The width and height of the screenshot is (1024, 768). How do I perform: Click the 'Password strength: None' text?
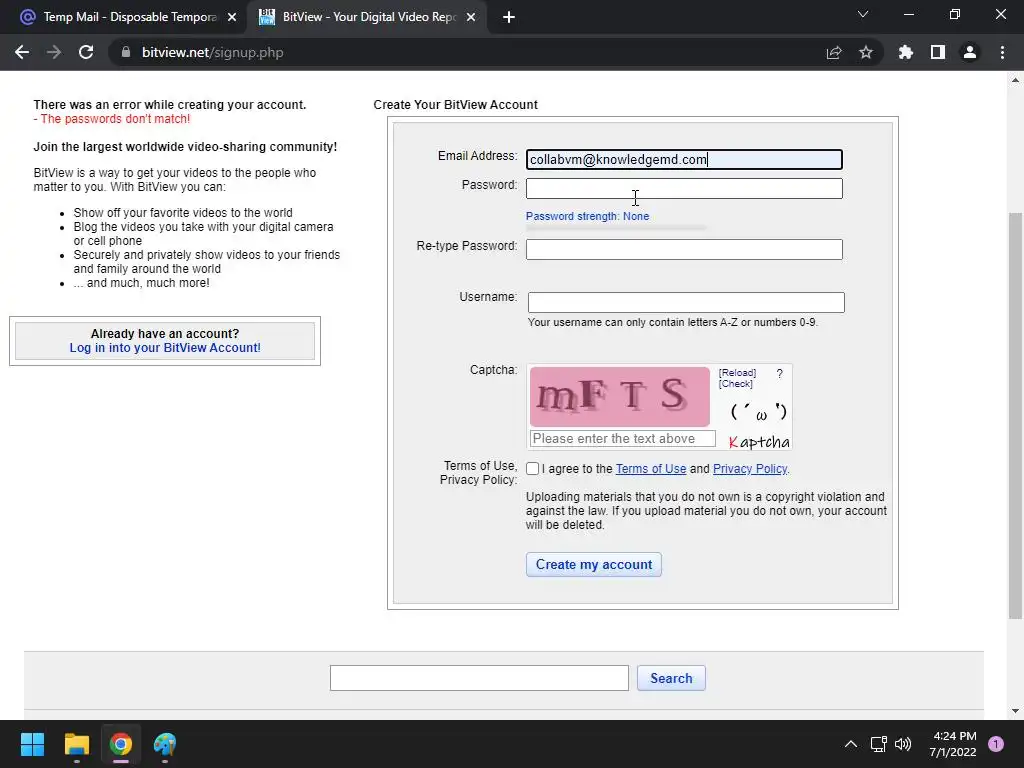coord(587,216)
